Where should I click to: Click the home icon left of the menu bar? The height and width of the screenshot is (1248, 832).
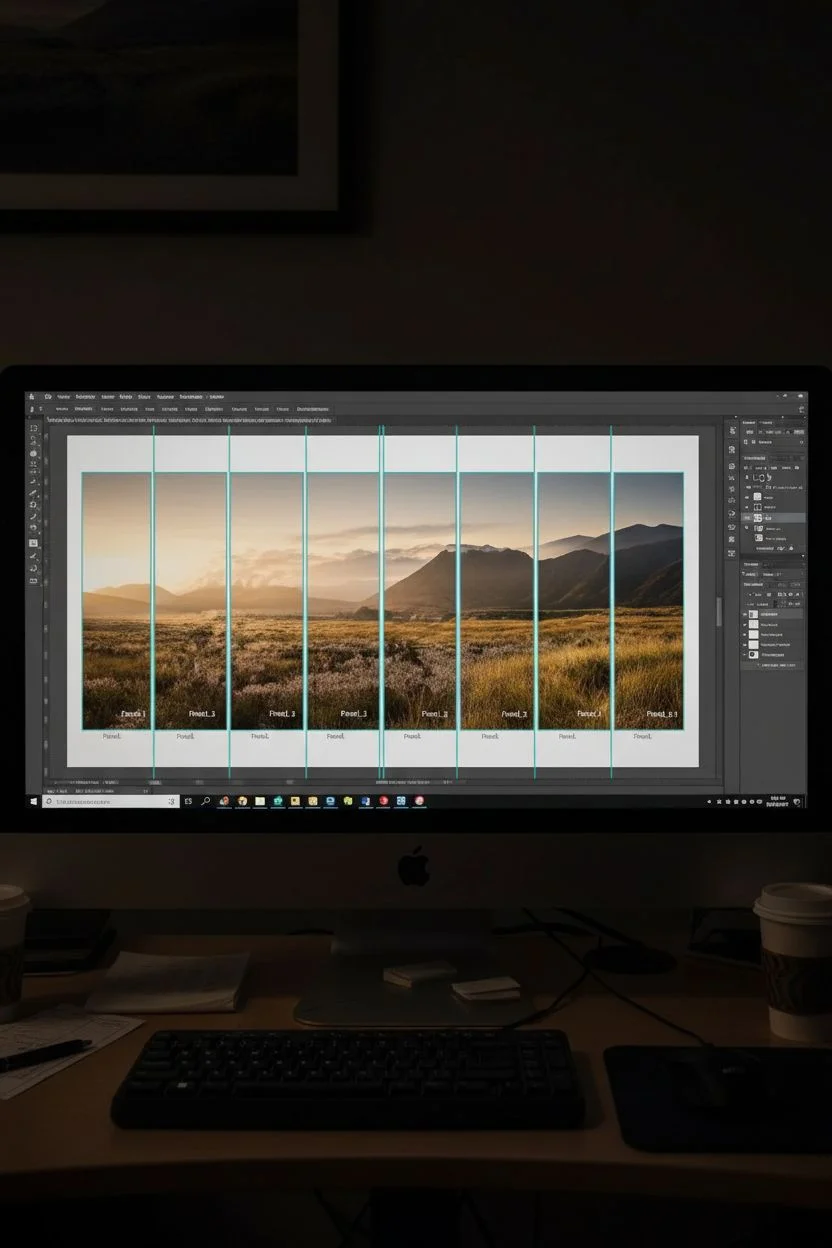pos(32,397)
